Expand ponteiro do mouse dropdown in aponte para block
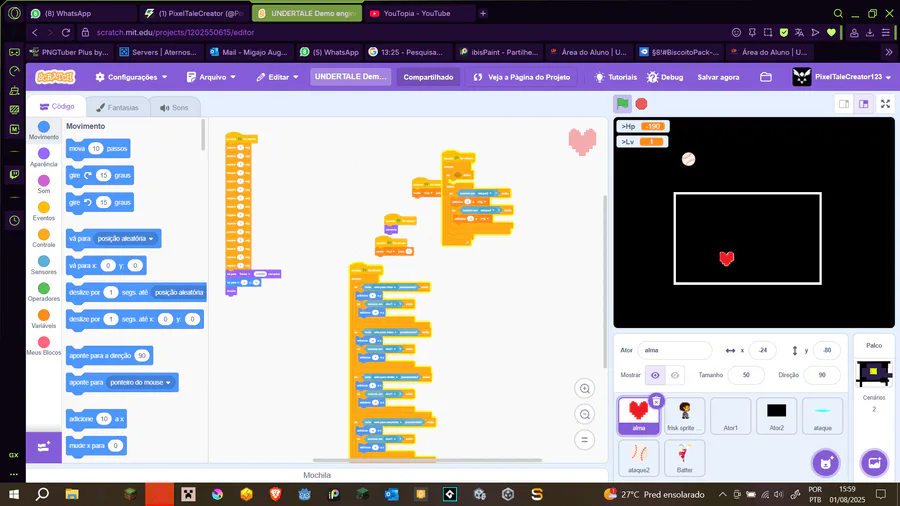This screenshot has width=900, height=506. (141, 383)
